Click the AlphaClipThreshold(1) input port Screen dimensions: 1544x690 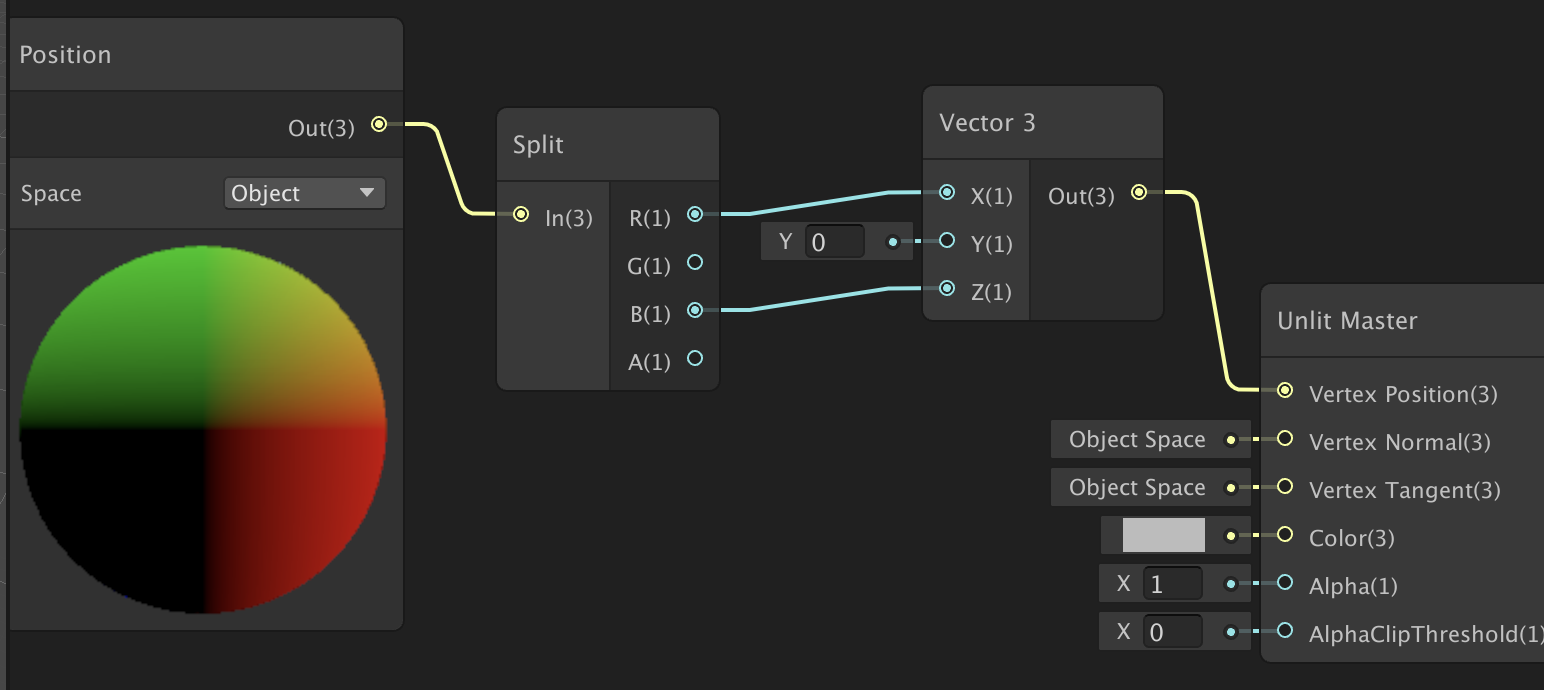[x=1286, y=631]
